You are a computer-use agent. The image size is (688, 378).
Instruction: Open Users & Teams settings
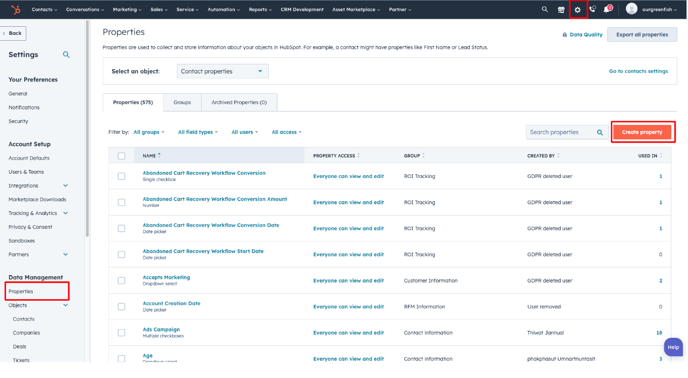26,172
